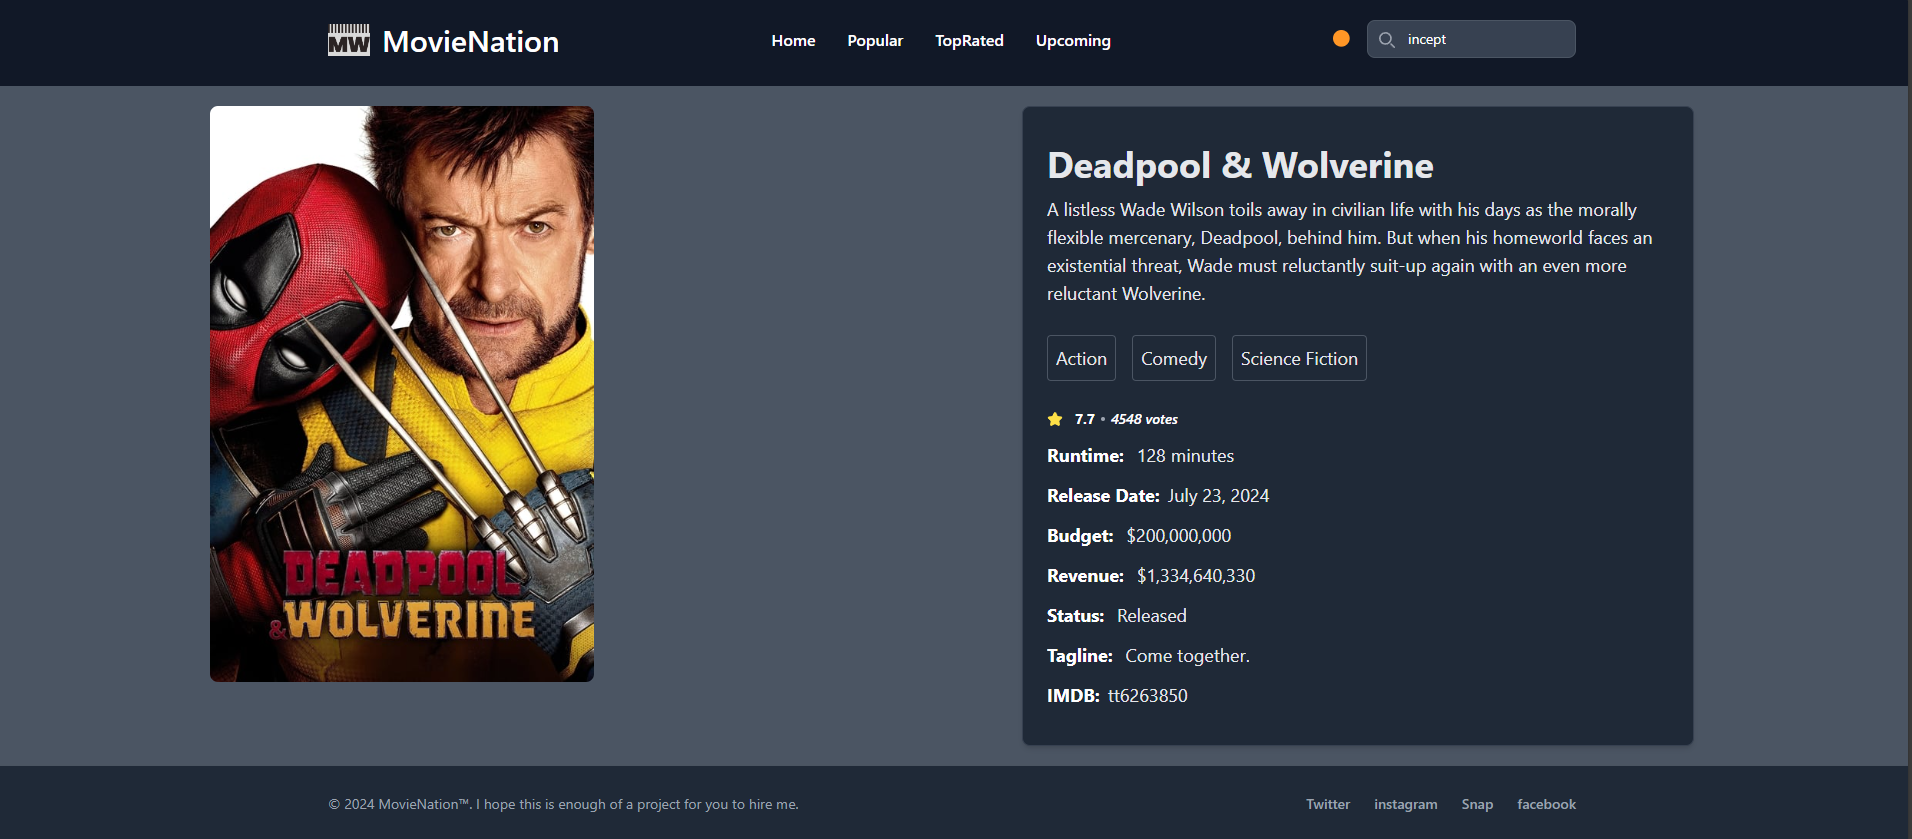Open the Popular nav item
1912x839 pixels.
click(875, 41)
